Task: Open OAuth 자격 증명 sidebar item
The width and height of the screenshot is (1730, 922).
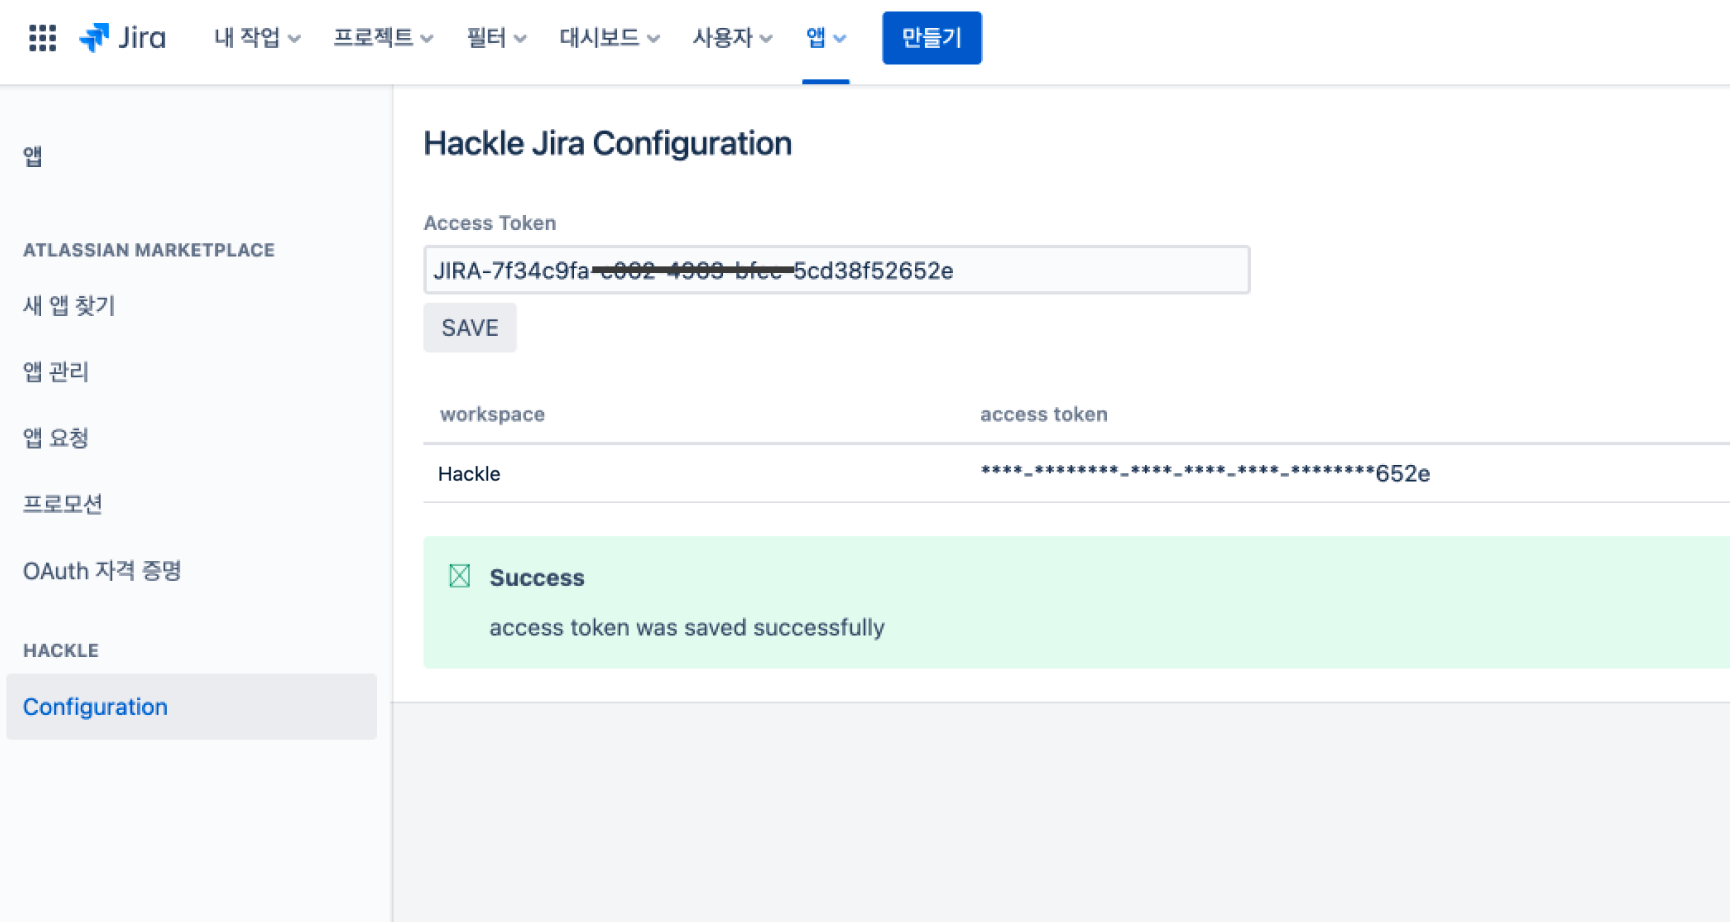Action: coord(102,571)
